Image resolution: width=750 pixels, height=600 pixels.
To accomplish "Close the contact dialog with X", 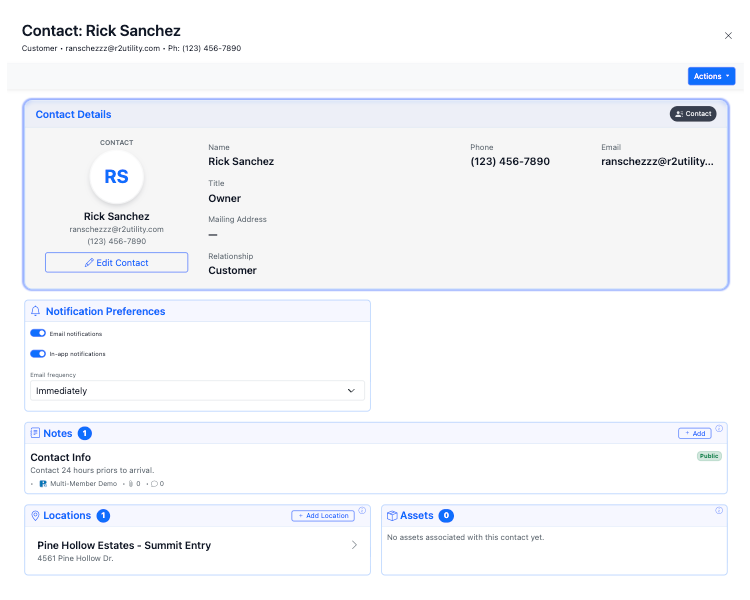I will (x=728, y=36).
